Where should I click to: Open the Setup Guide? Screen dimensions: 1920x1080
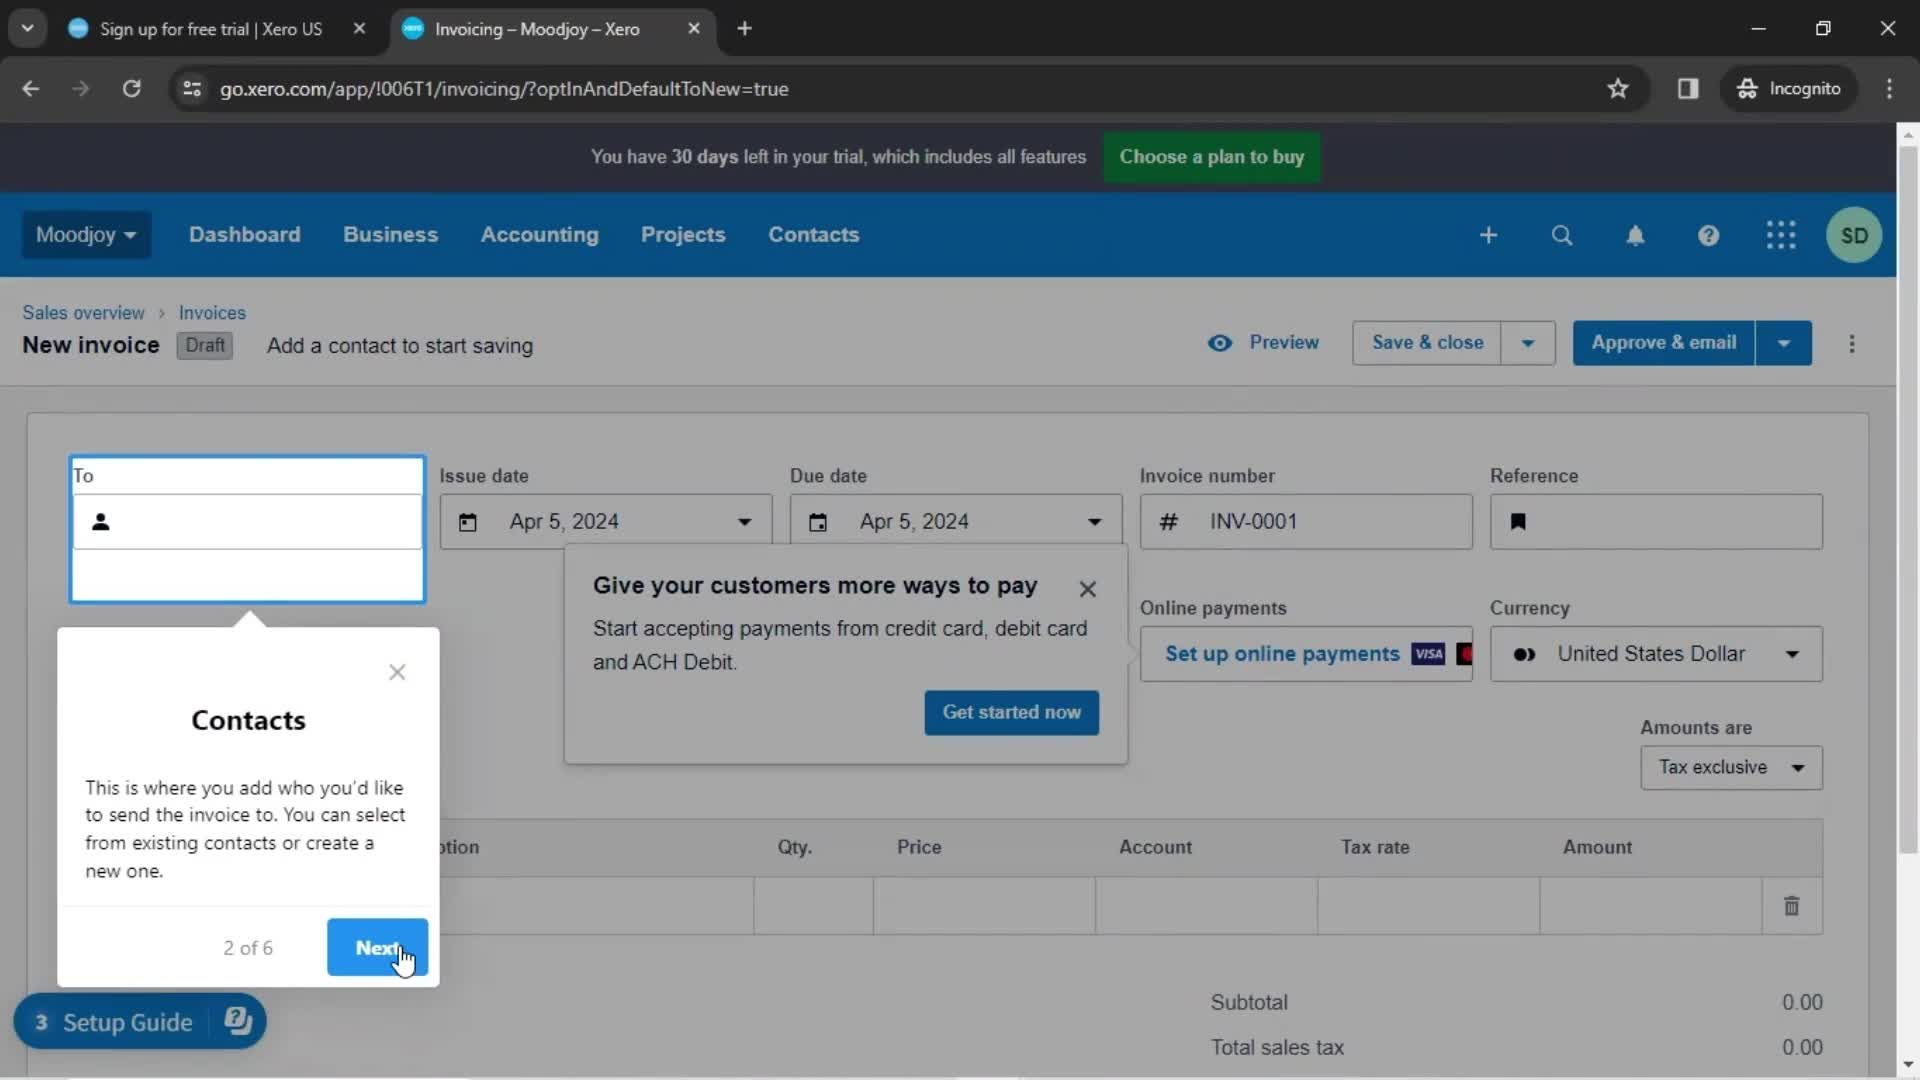click(127, 1022)
